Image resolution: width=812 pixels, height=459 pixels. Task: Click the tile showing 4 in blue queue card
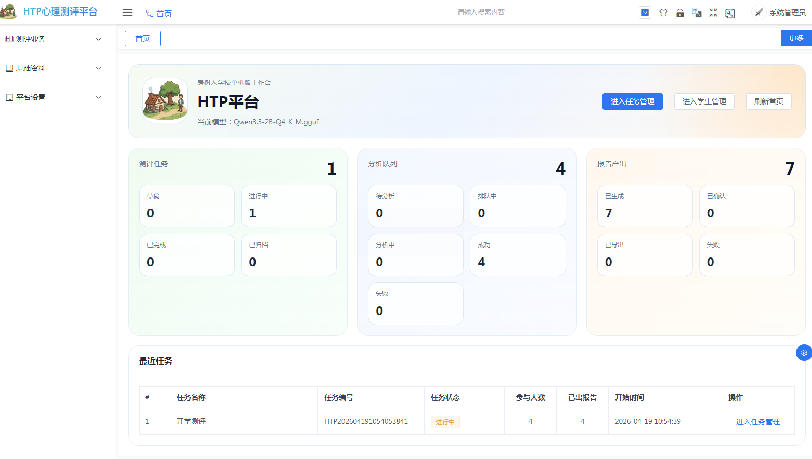pyautogui.click(x=518, y=255)
